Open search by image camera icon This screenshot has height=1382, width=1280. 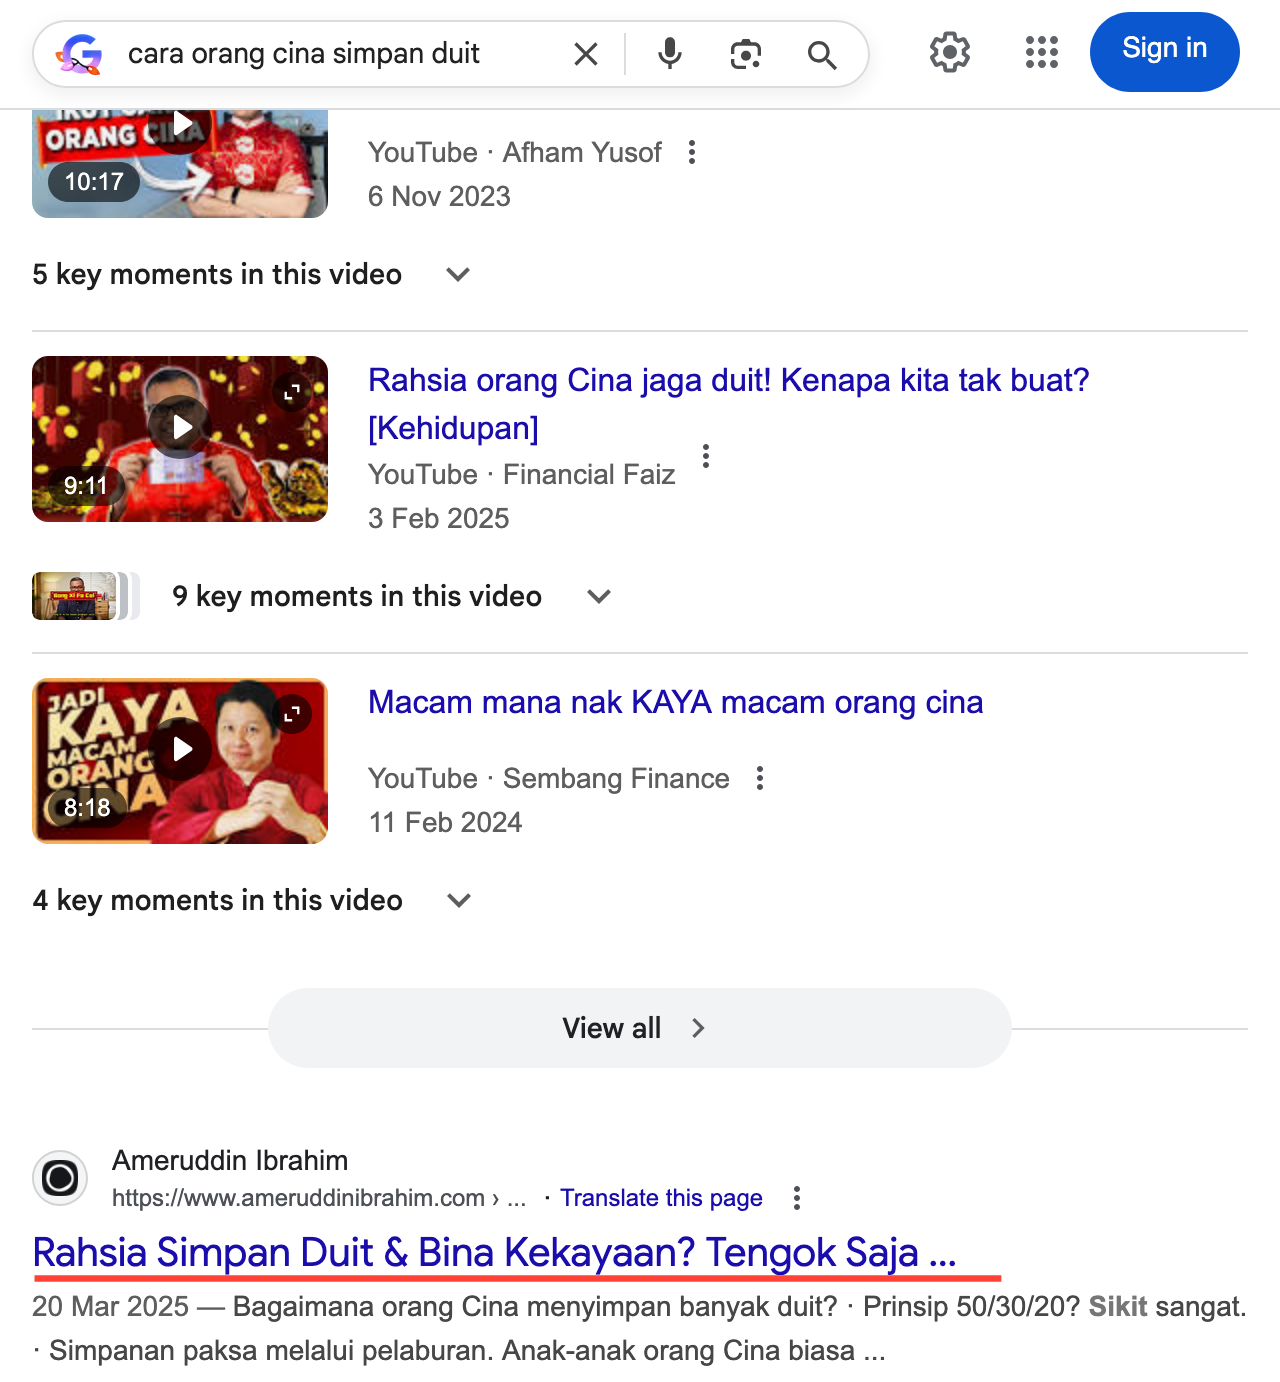click(746, 54)
